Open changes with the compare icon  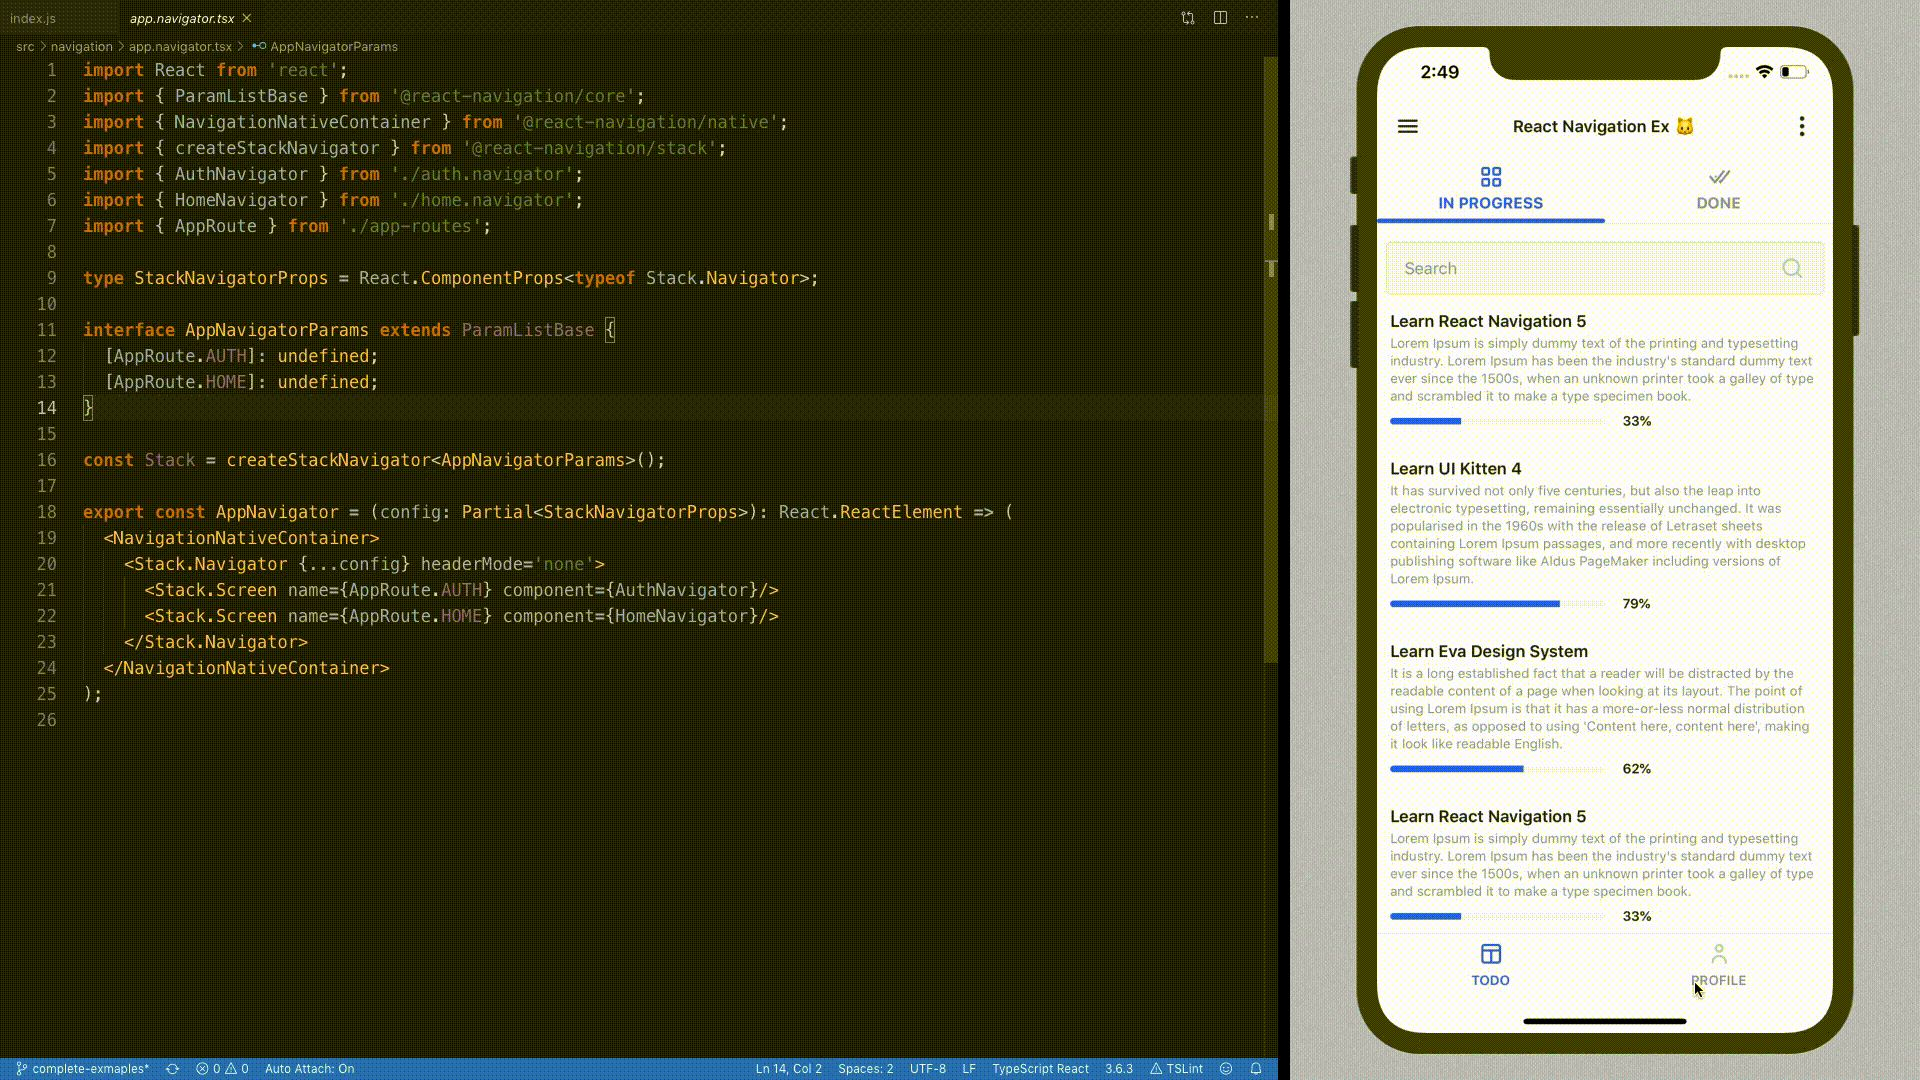[x=1187, y=17]
